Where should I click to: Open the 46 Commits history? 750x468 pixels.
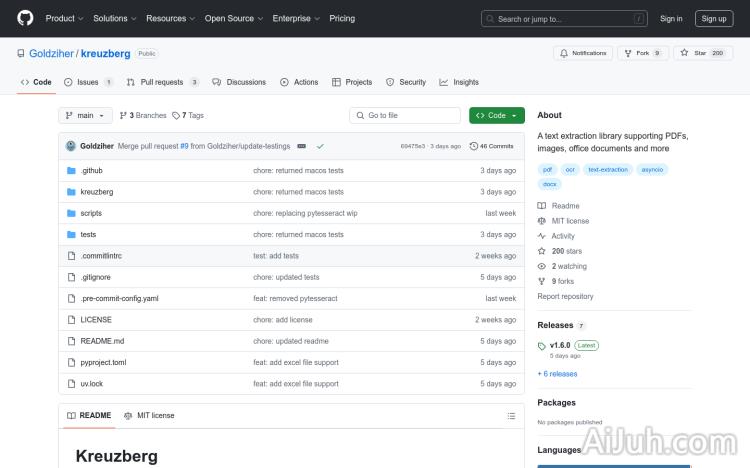coord(491,146)
